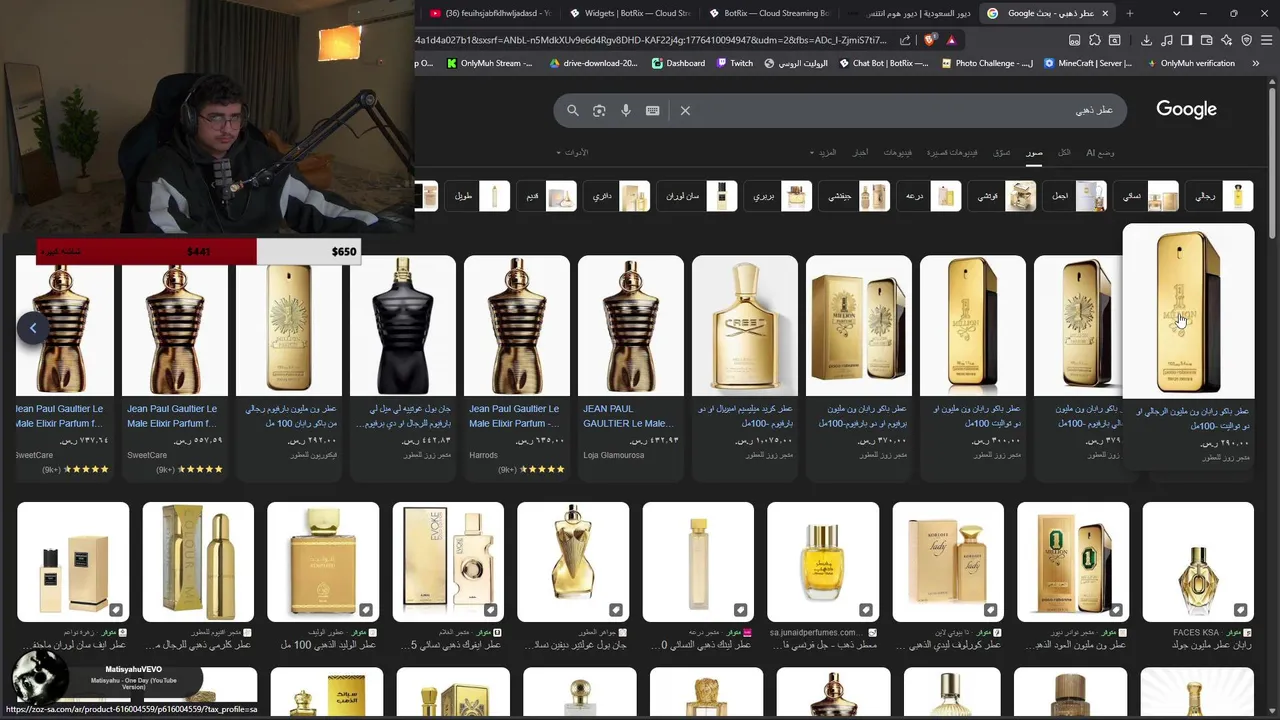The image size is (1280, 720).
Task: Expand the المزيد more dropdown
Action: click(824, 153)
